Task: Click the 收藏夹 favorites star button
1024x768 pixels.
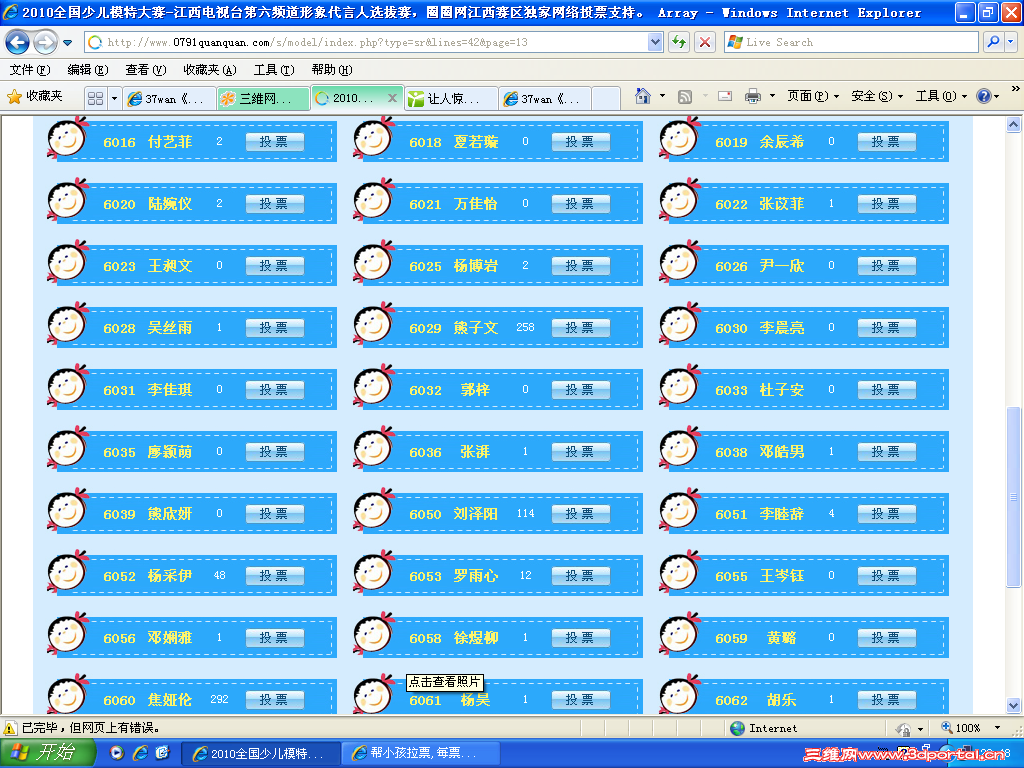Action: pos(35,97)
